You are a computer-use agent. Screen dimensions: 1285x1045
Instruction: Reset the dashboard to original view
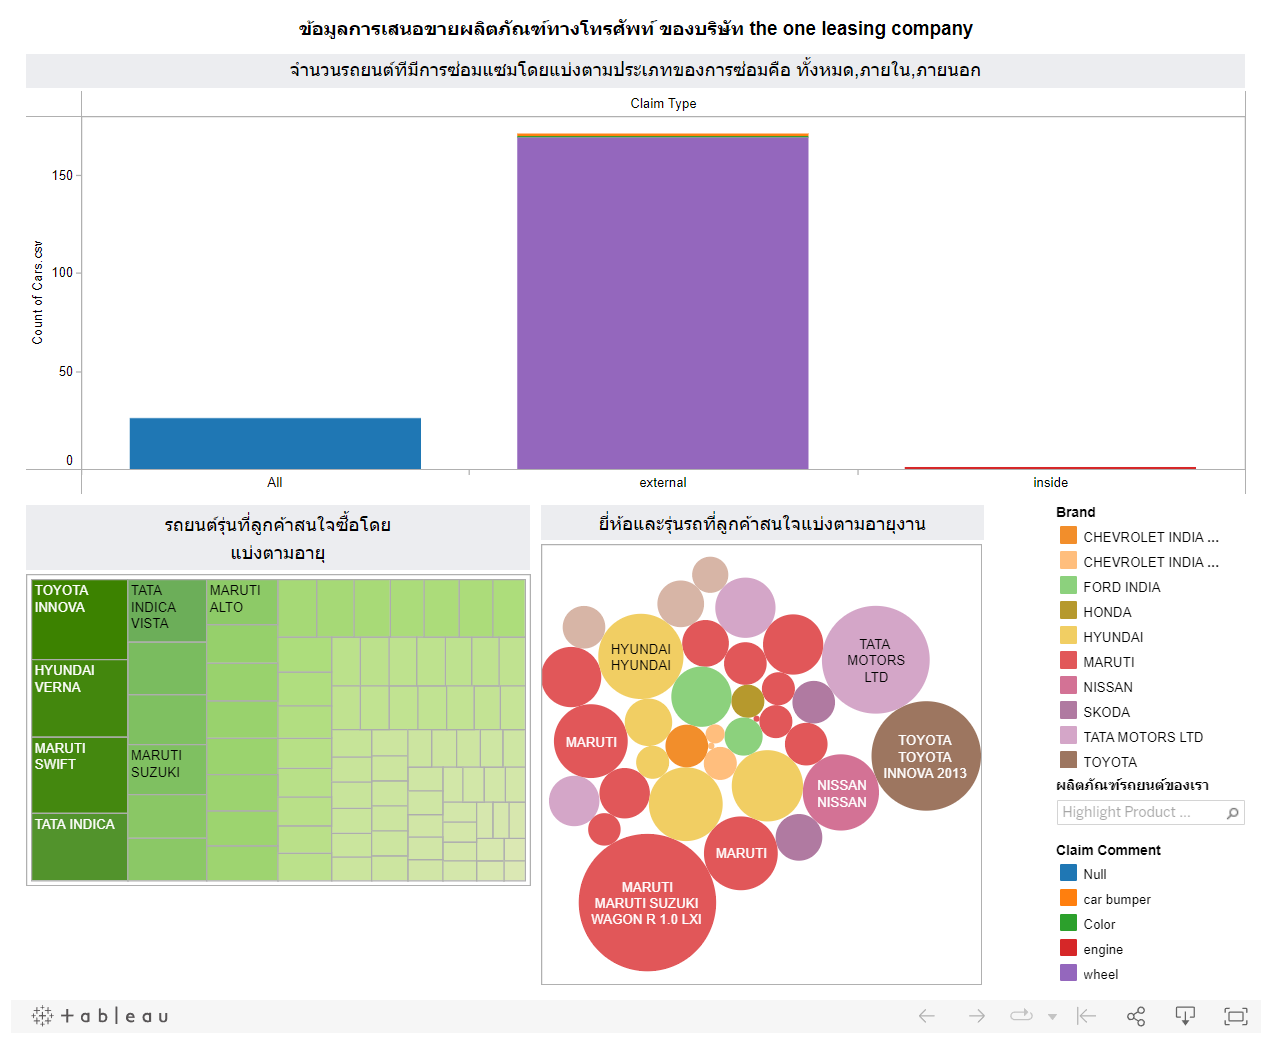pyautogui.click(x=1085, y=1016)
